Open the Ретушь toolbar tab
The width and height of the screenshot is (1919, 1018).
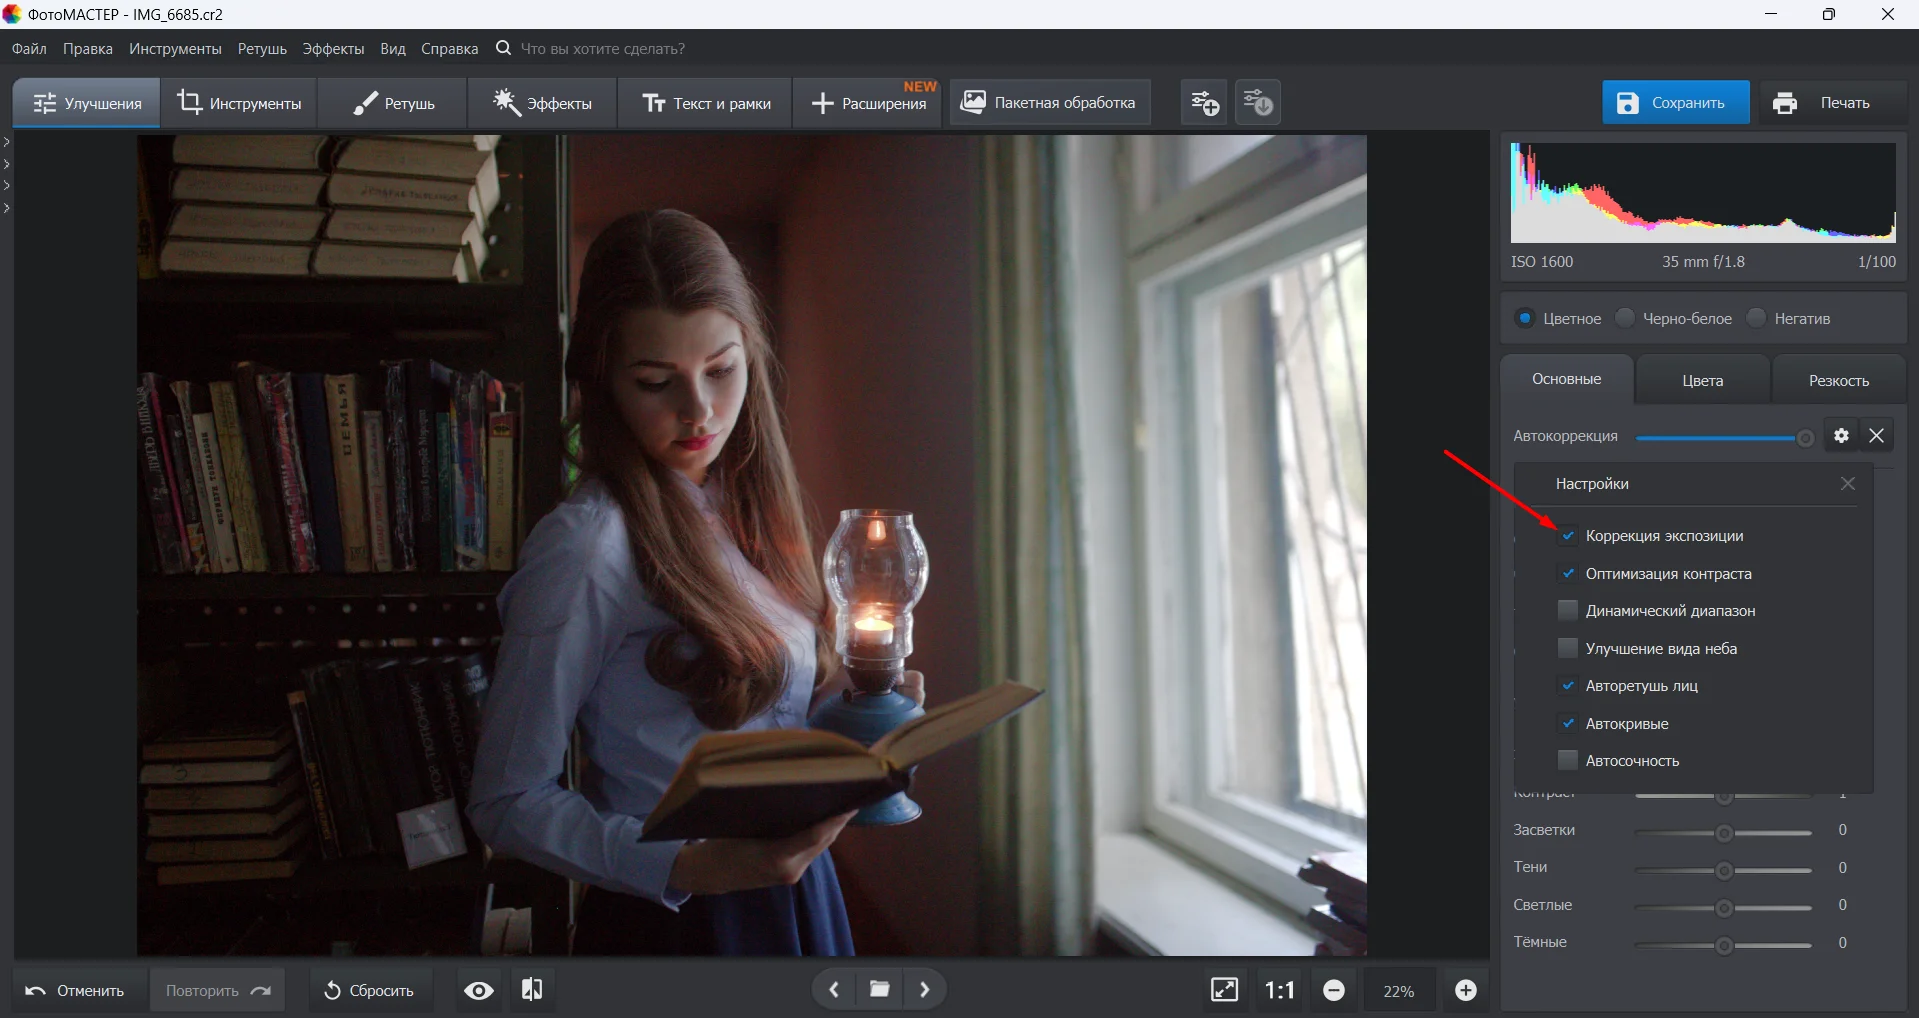393,103
